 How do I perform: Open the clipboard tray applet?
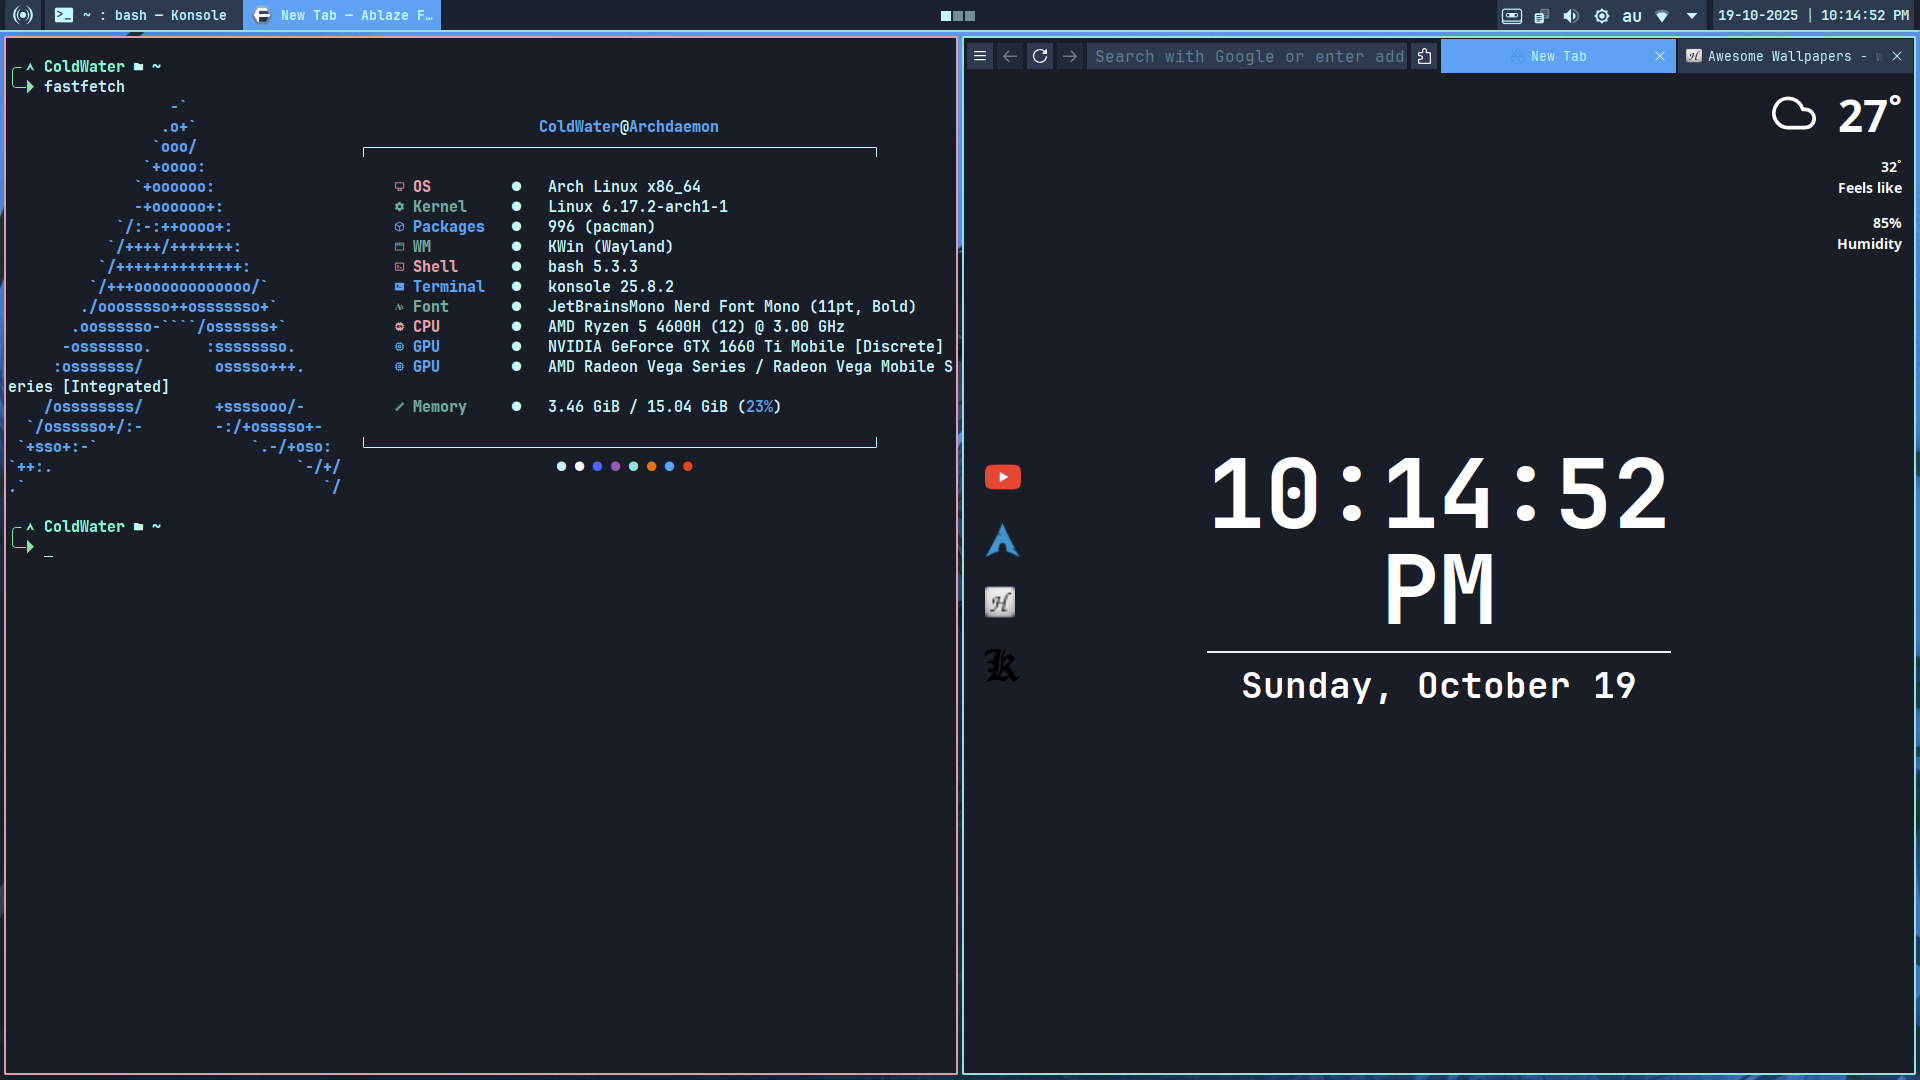(1541, 15)
